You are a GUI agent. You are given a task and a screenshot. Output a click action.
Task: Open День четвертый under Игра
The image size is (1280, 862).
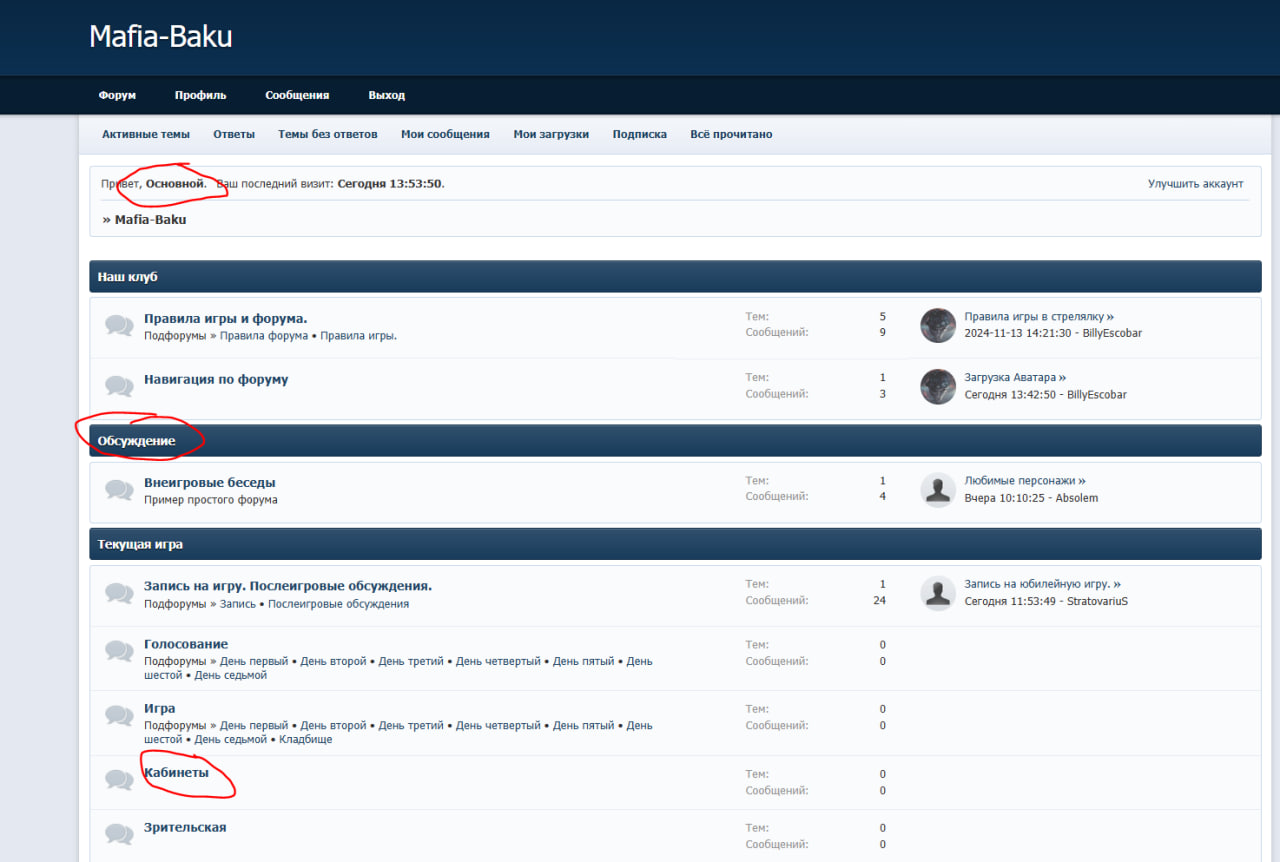point(498,725)
